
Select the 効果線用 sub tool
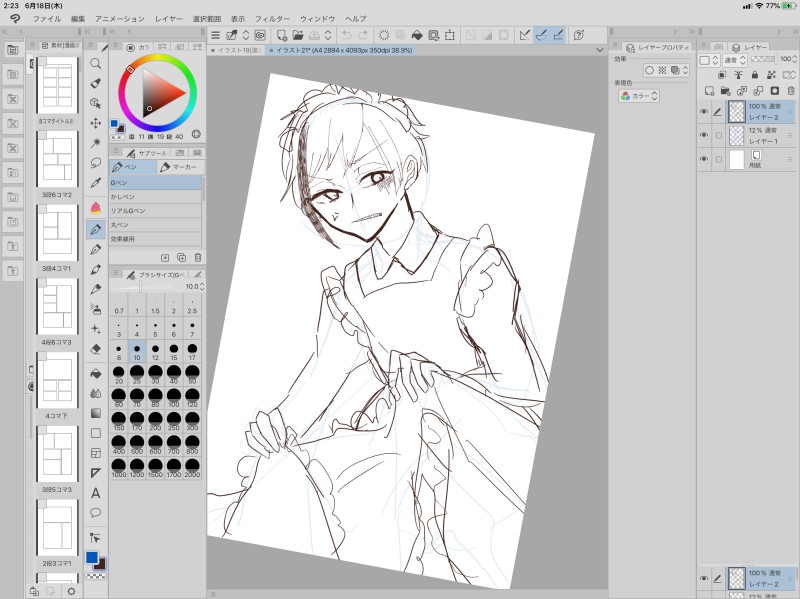click(x=156, y=239)
